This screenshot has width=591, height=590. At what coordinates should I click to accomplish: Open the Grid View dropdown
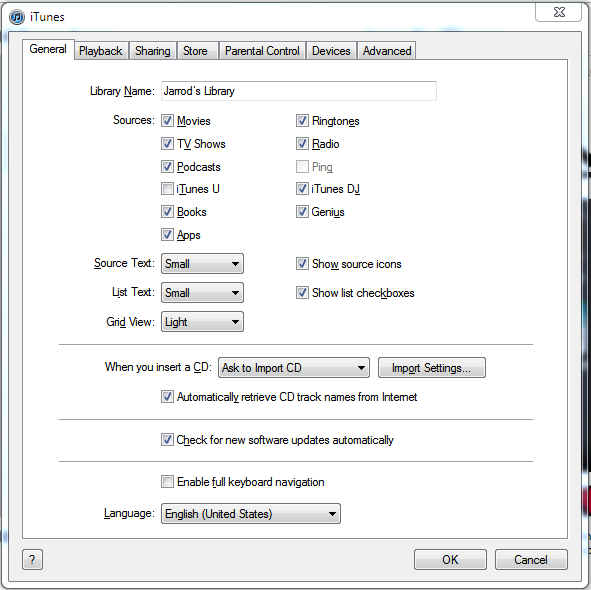click(x=202, y=322)
